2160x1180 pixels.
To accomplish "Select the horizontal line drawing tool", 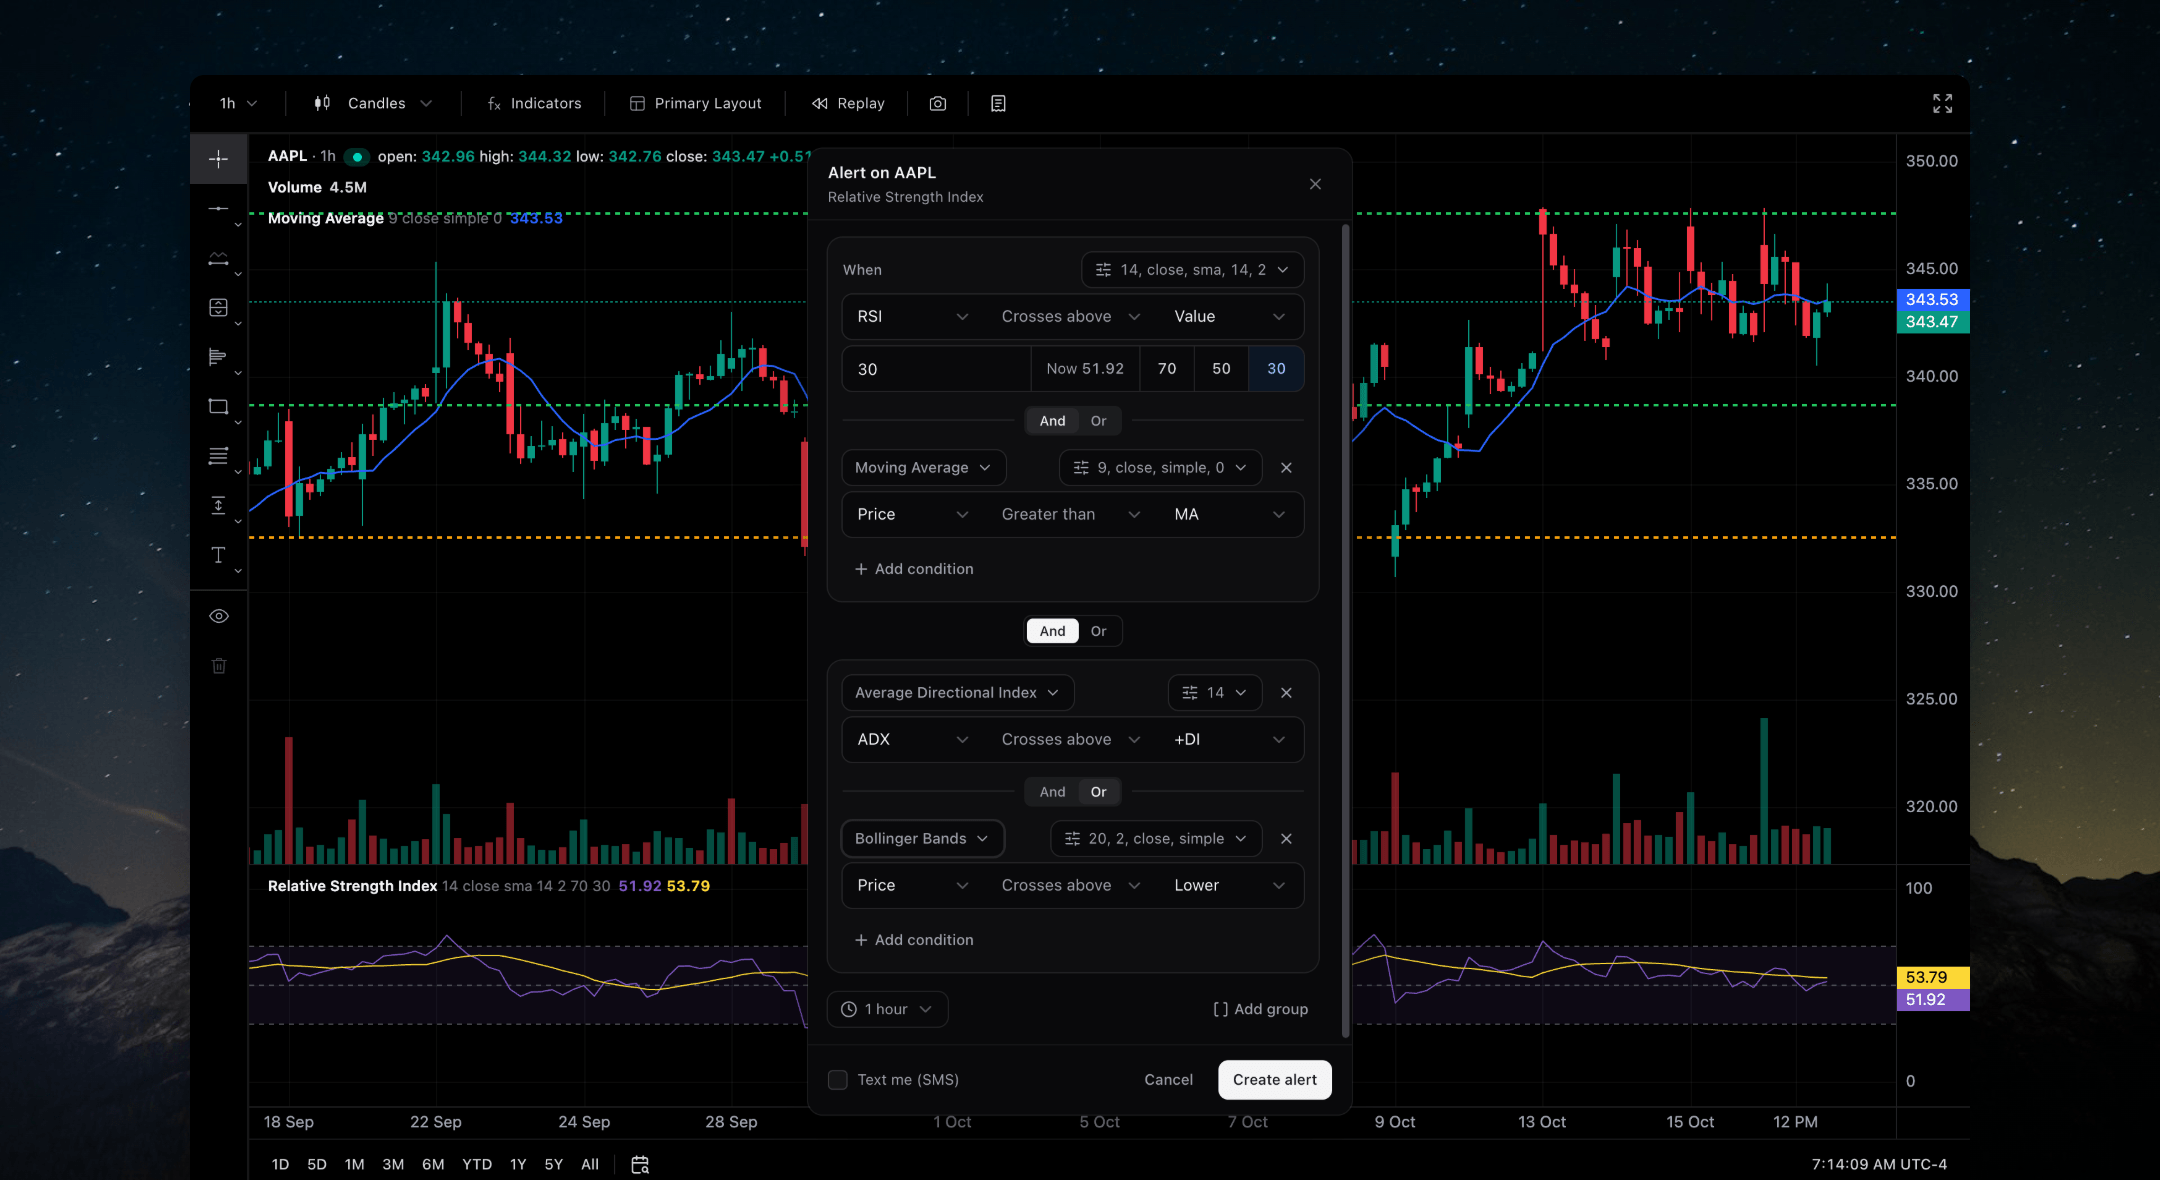I will coord(218,209).
